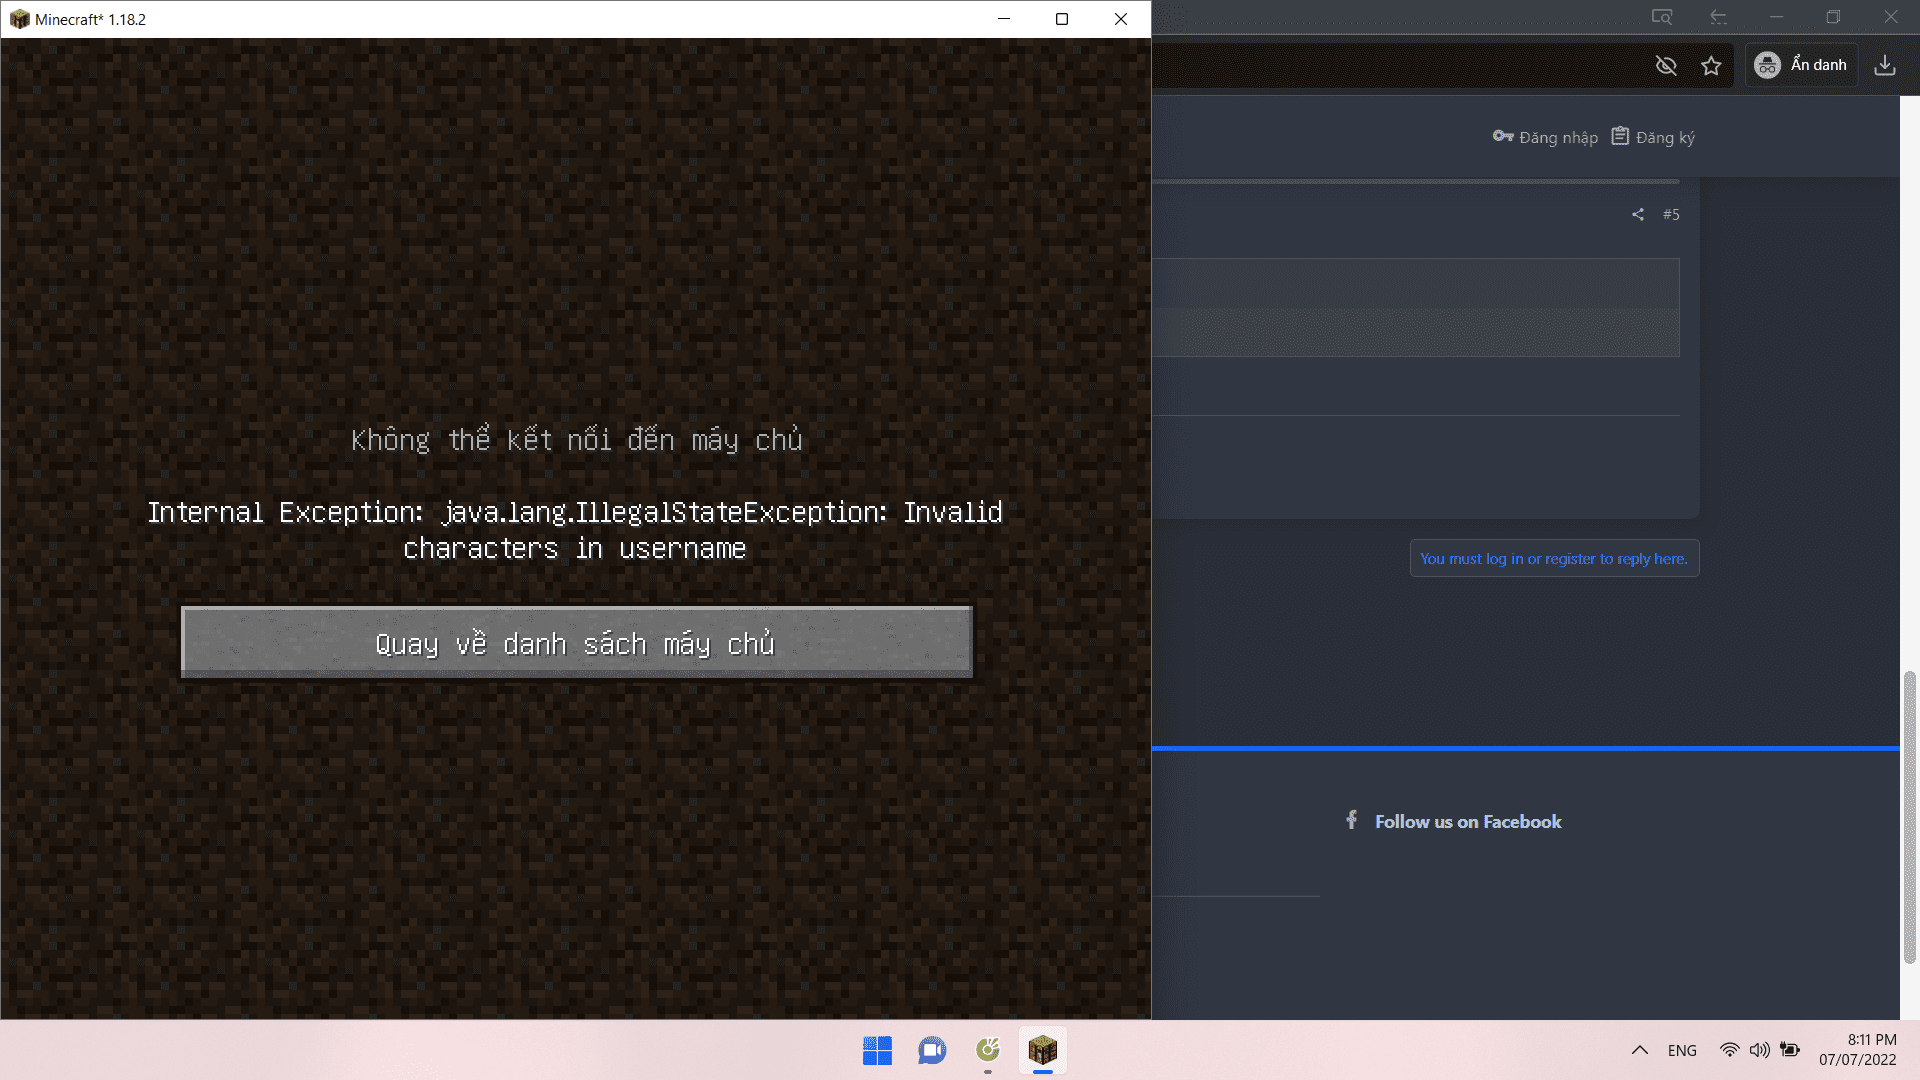
Task: Click the share icon on post #5
Action: pos(1638,214)
